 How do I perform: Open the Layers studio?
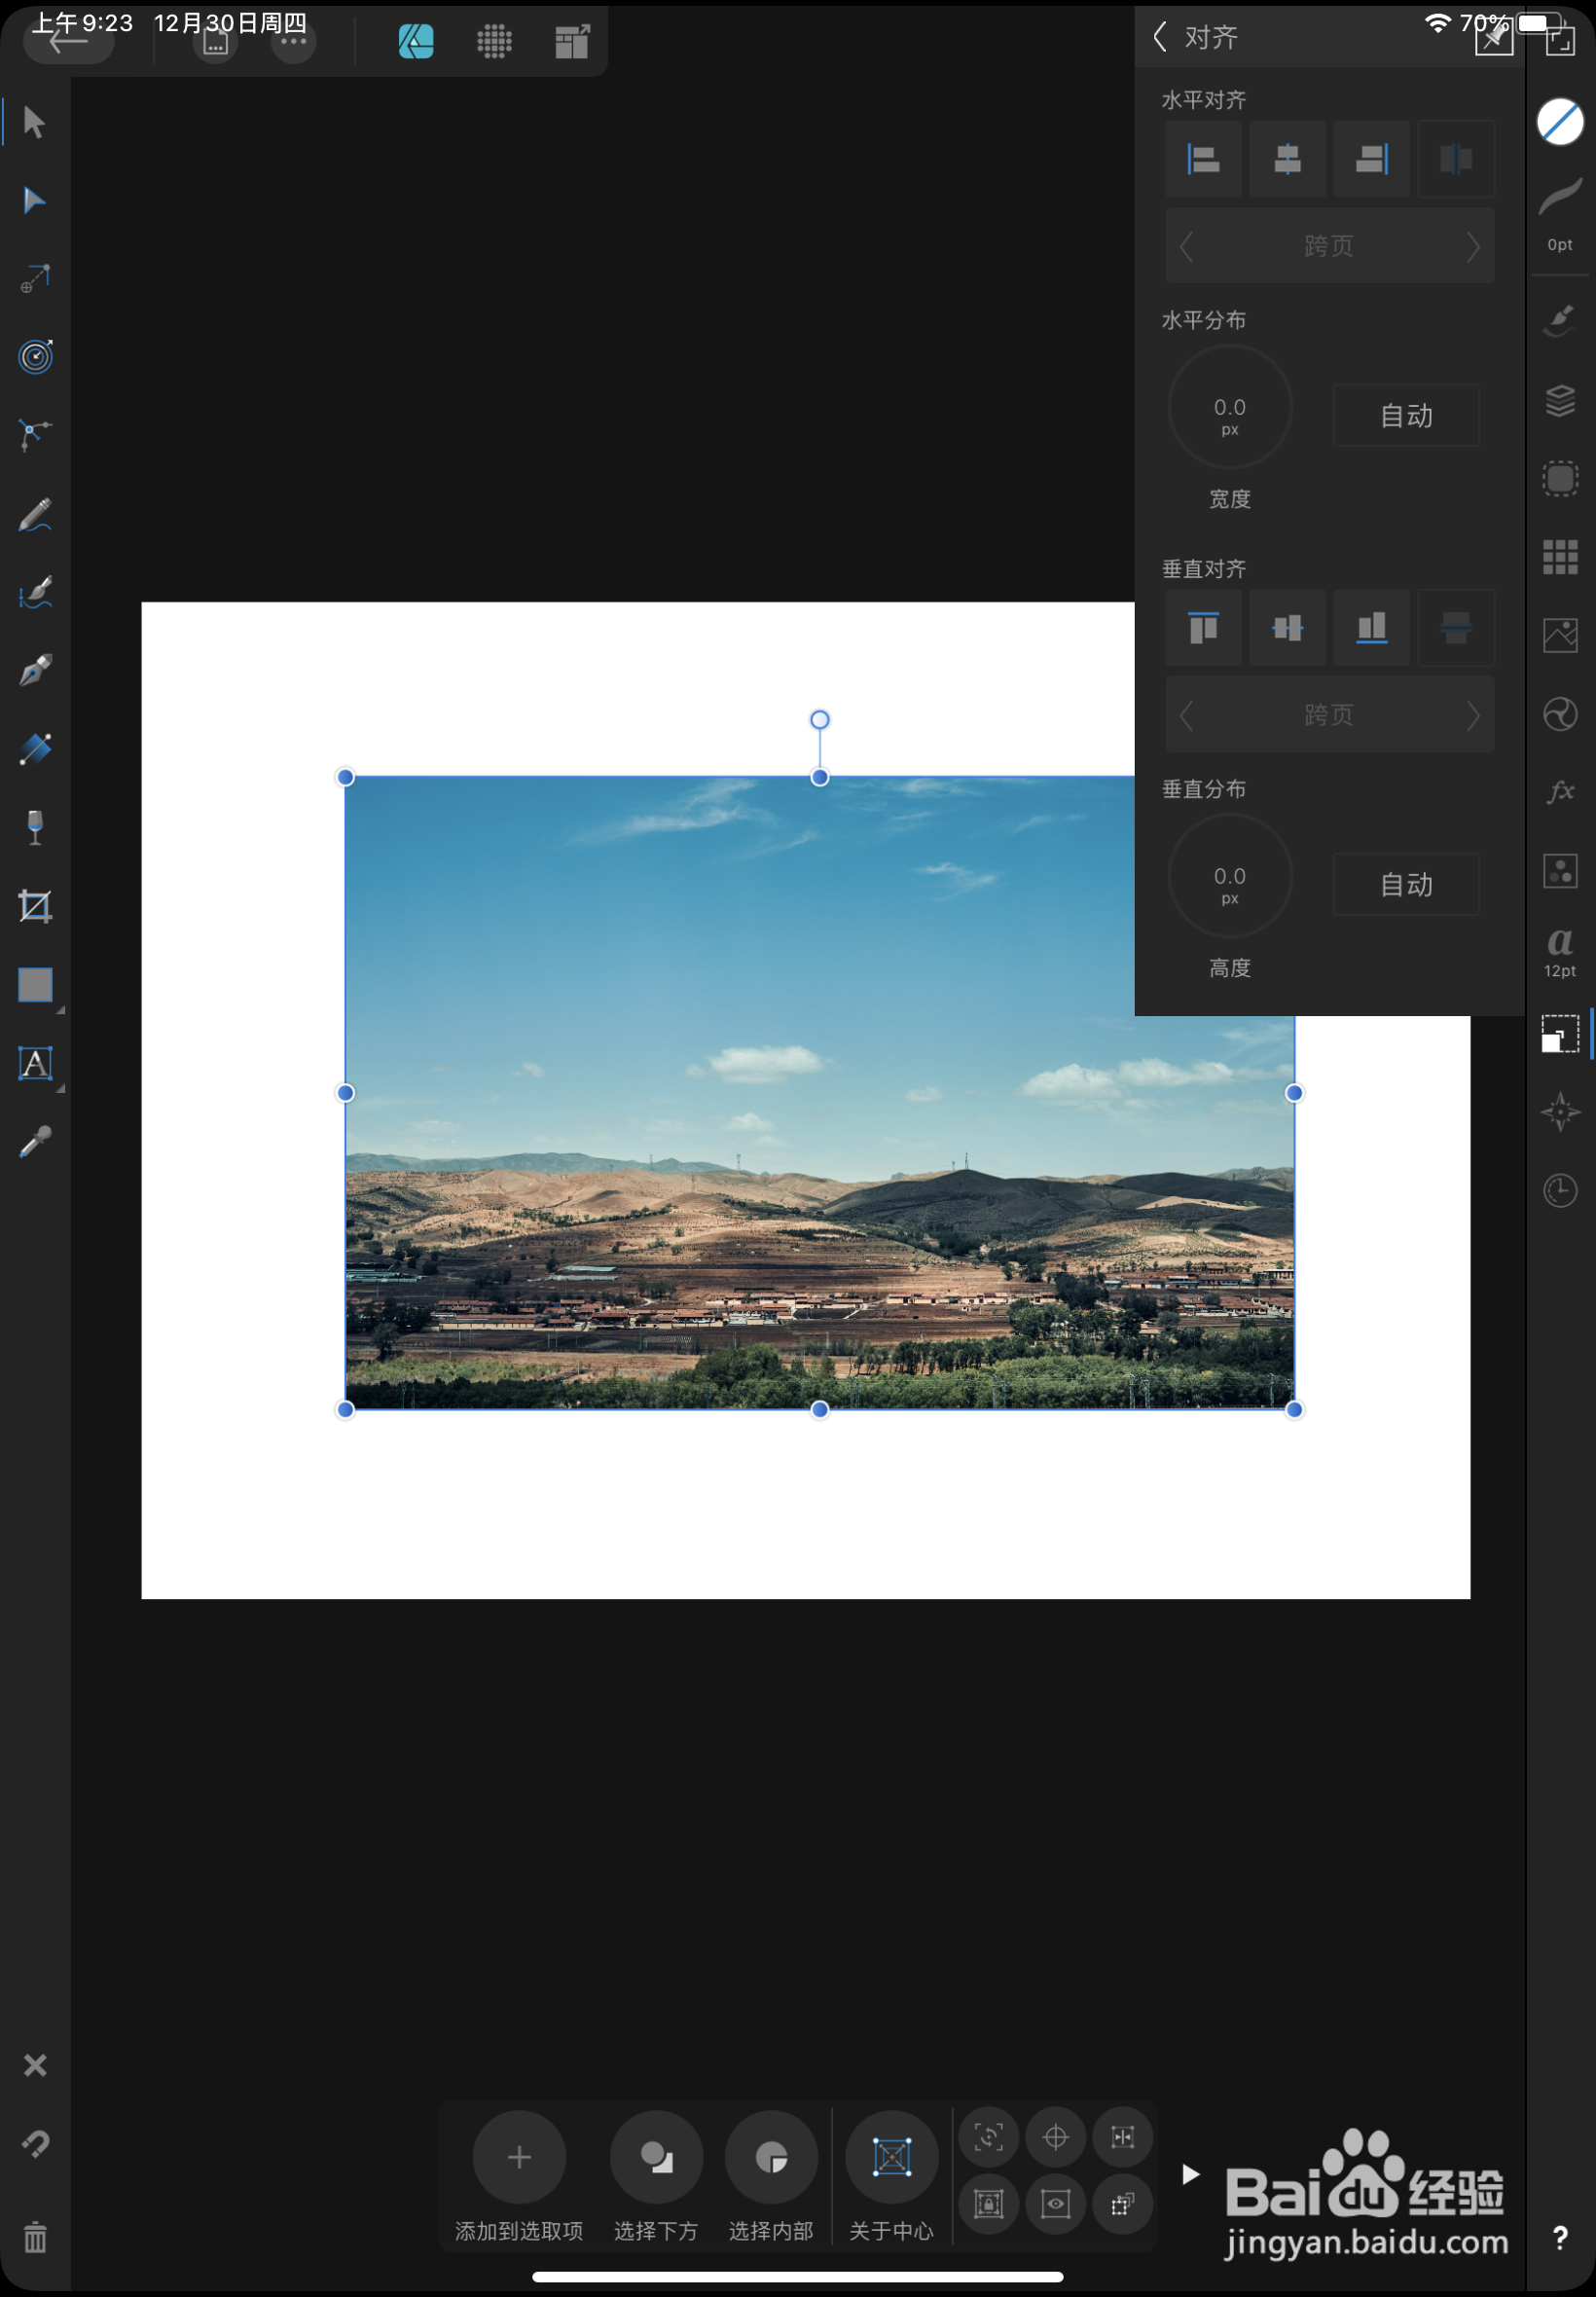coord(1560,400)
